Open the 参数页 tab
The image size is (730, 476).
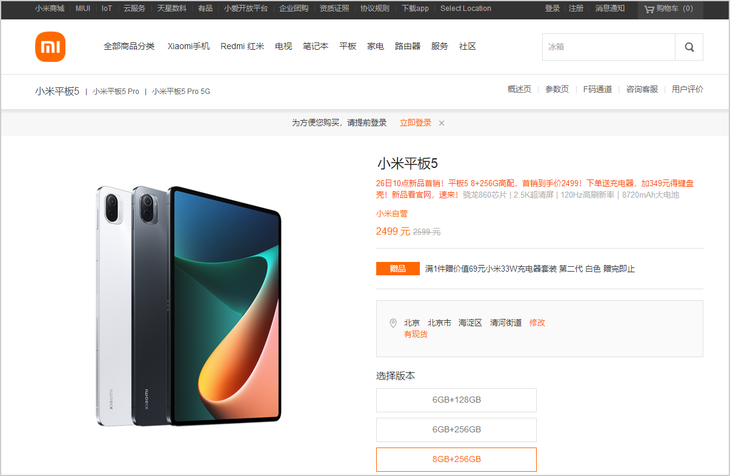click(x=557, y=89)
